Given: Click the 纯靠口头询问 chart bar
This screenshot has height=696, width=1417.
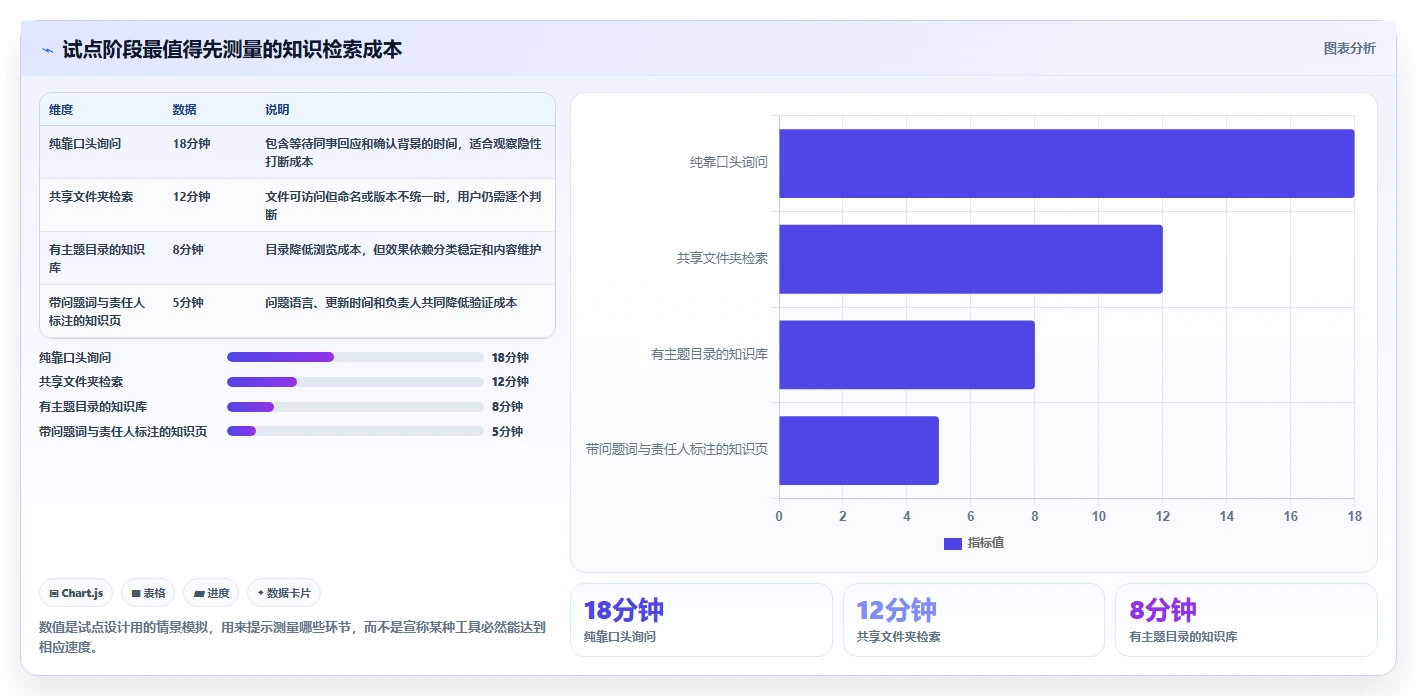Looking at the screenshot, I should coord(1067,163).
